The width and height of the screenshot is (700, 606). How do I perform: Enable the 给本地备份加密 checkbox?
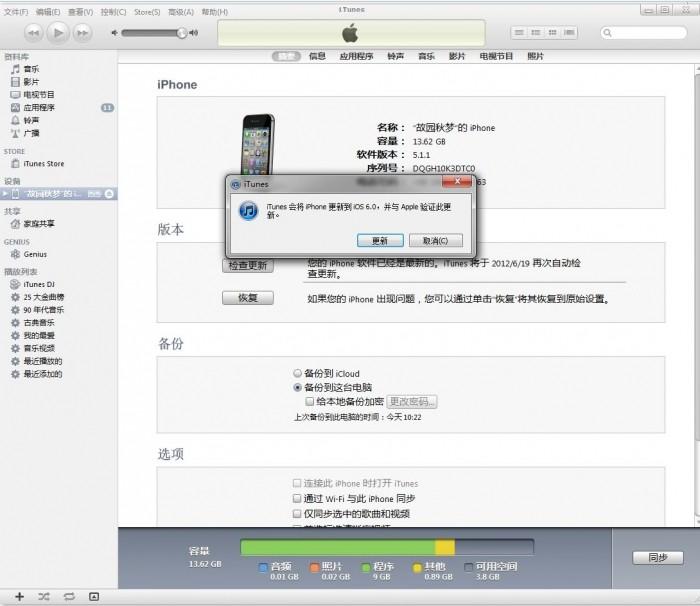[x=310, y=401]
